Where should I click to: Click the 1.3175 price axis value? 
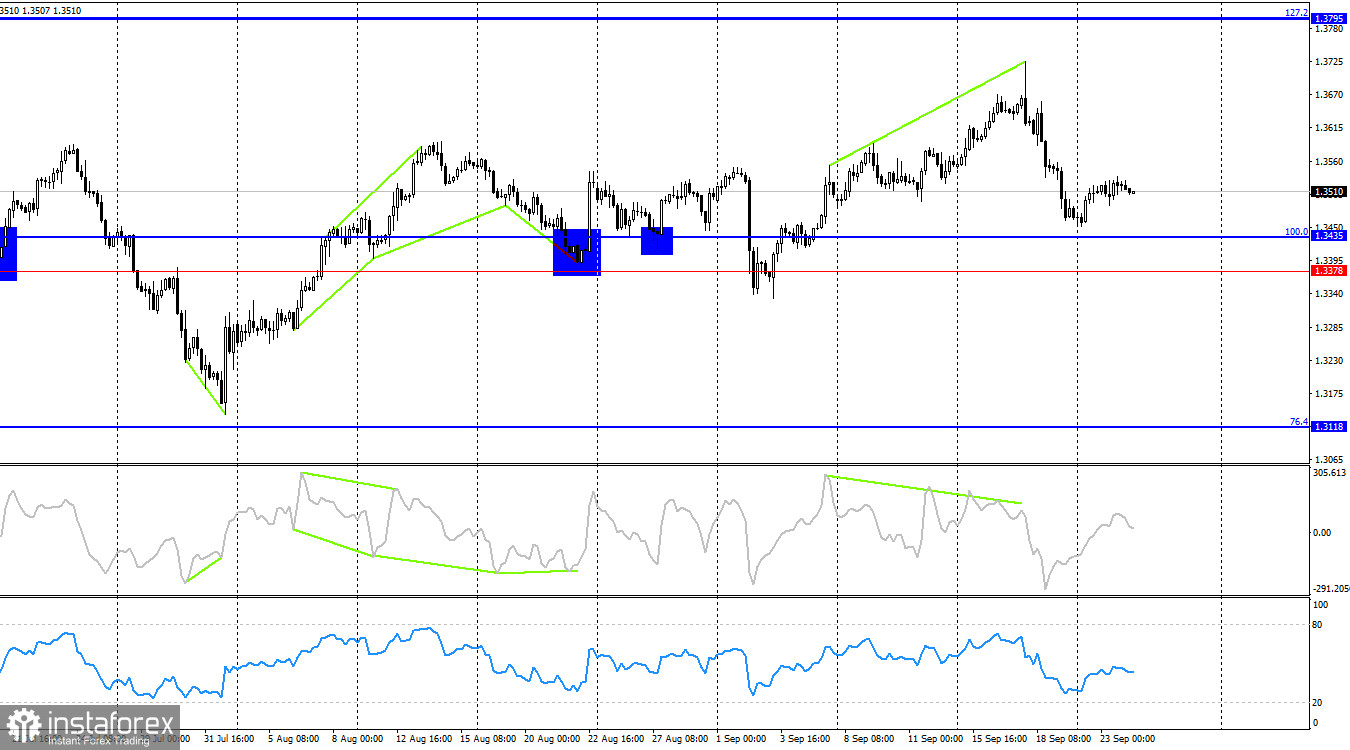(1330, 393)
